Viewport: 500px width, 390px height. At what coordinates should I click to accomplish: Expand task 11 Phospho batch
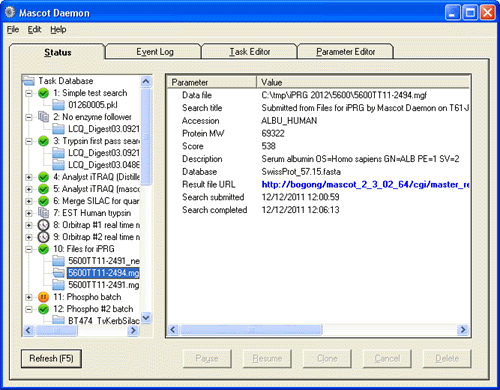[x=29, y=297]
